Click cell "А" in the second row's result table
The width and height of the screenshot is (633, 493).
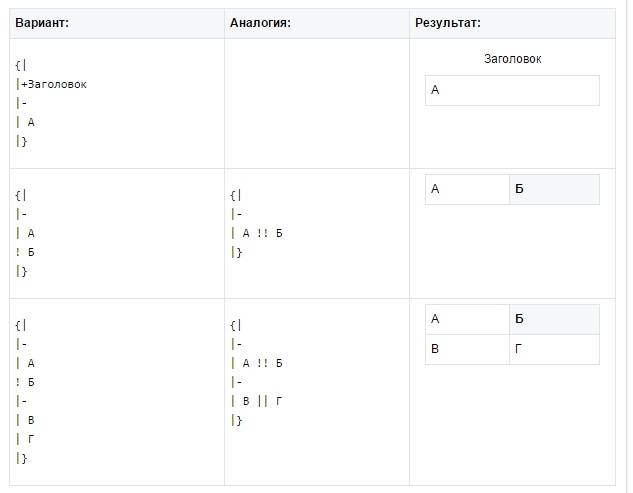[467, 189]
